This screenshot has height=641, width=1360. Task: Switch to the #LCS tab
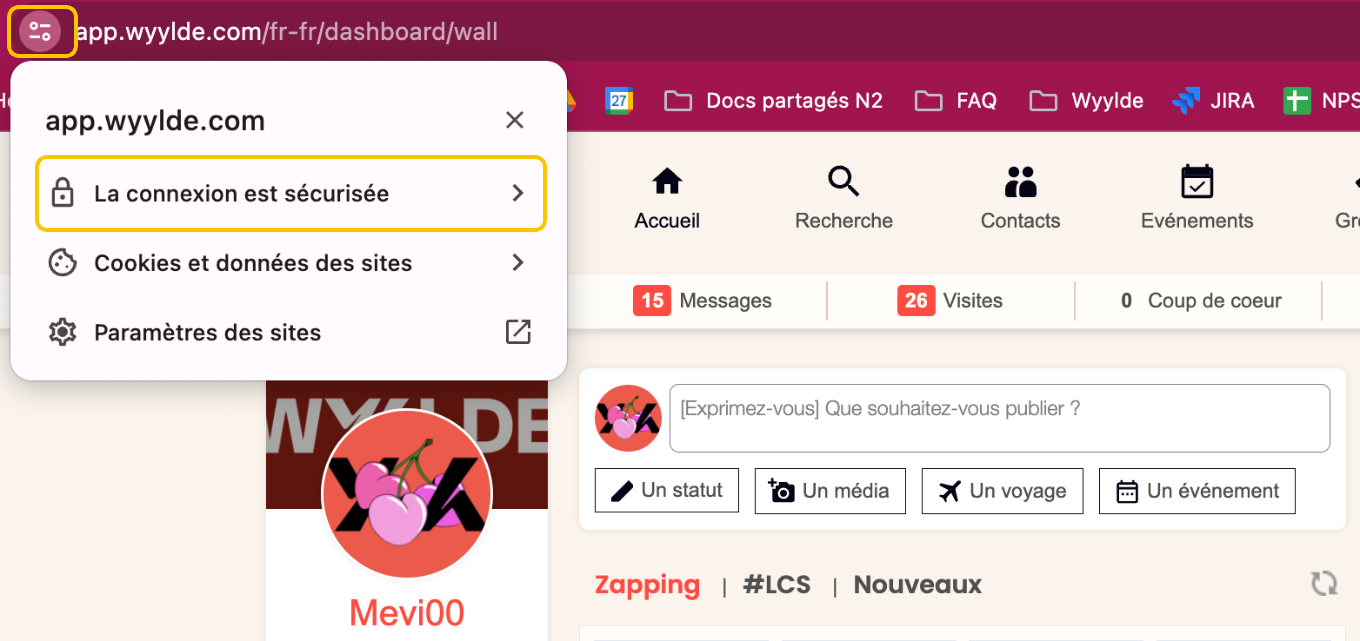777,585
